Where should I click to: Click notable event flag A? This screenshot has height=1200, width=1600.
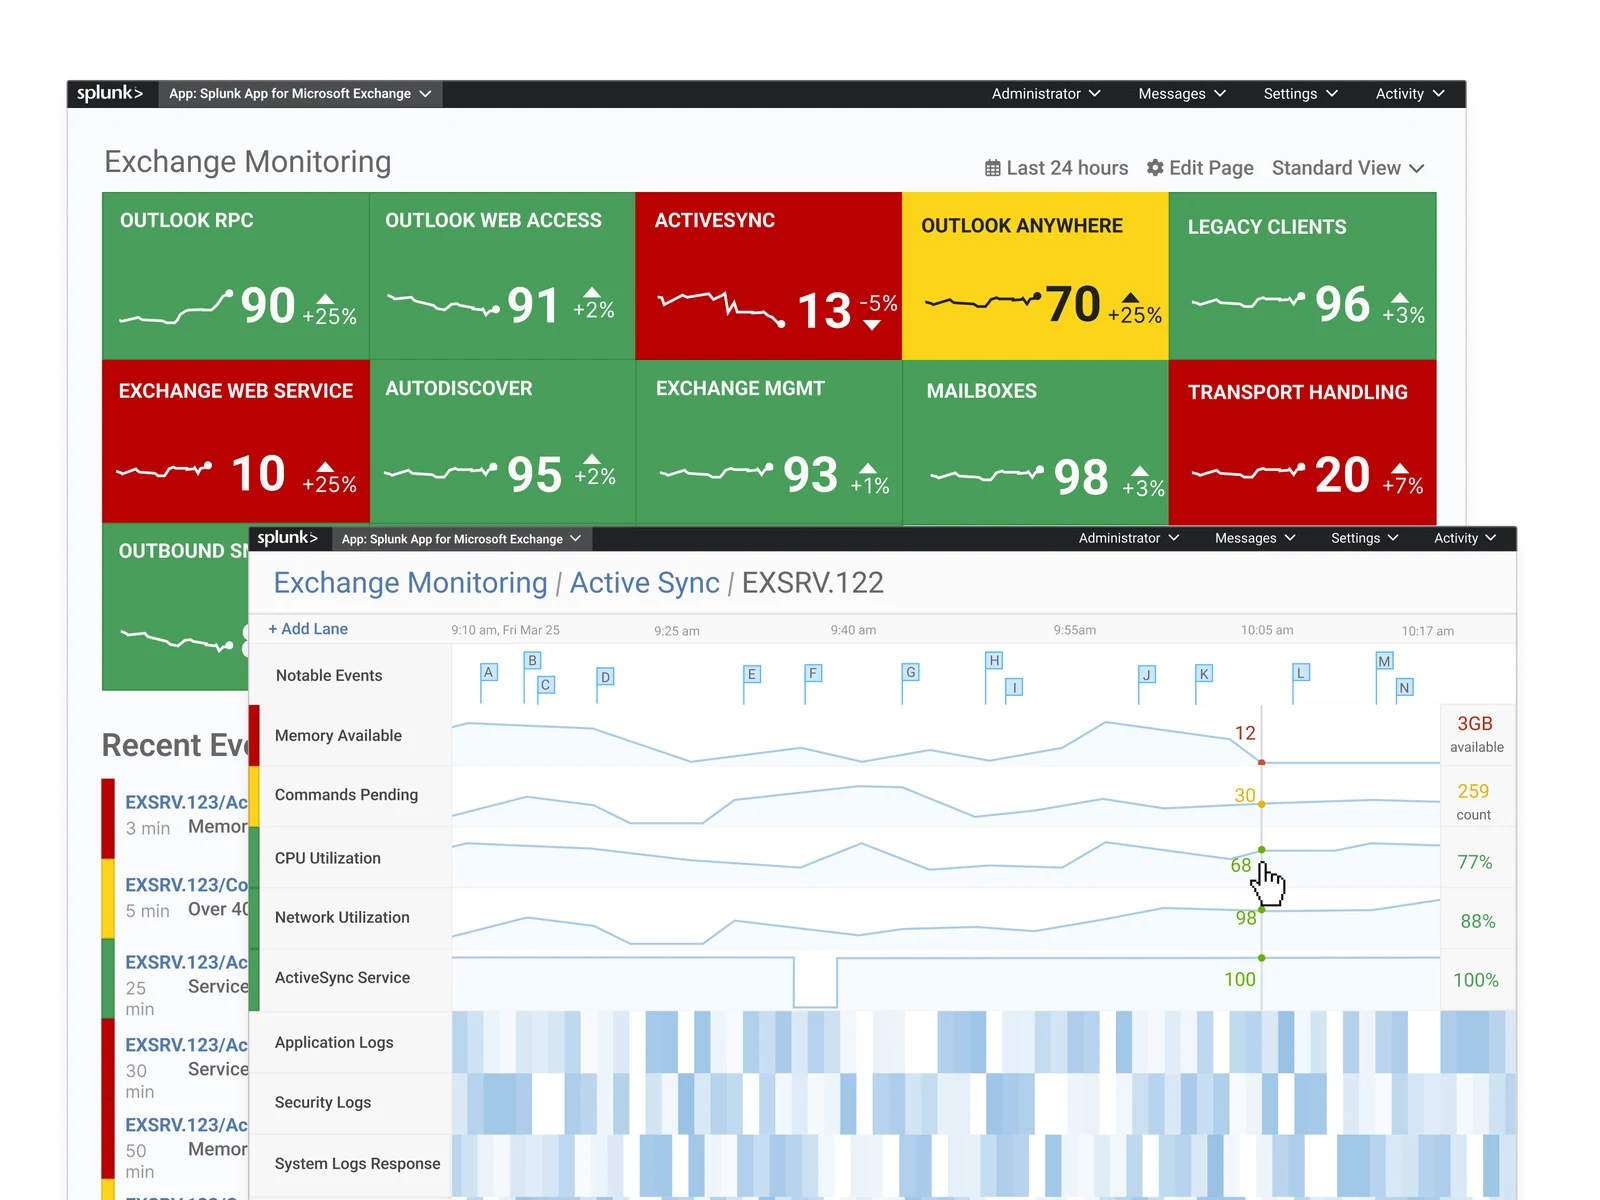489,672
